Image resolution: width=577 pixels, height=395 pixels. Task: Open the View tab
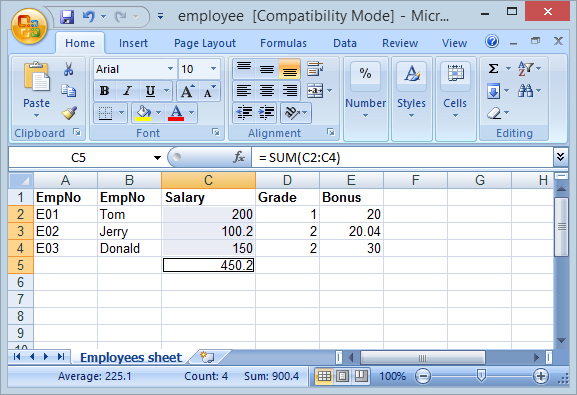pyautogui.click(x=454, y=43)
